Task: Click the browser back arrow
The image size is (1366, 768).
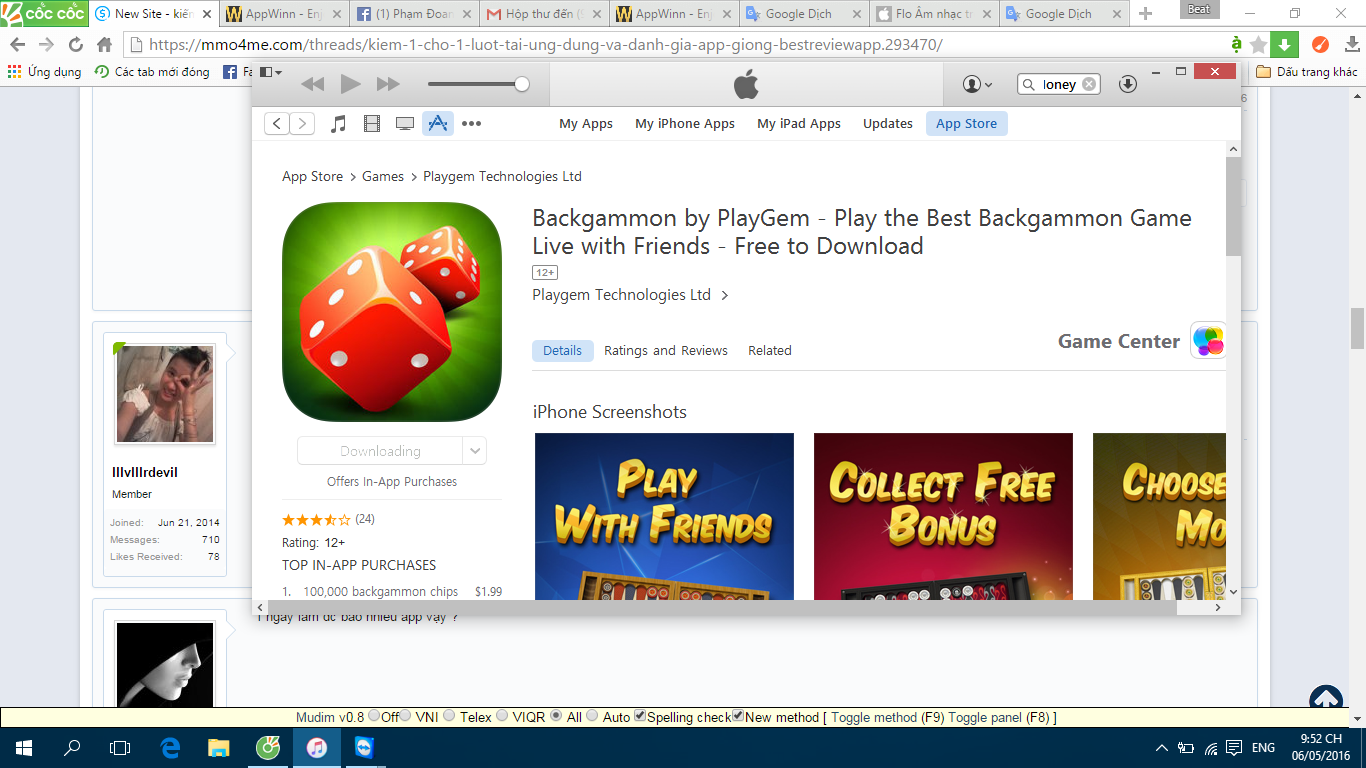Action: coord(18,45)
